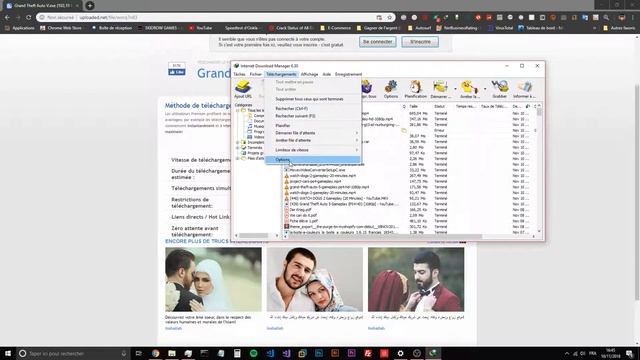The width and height of the screenshot is (640, 360).
Task: Click the Arrêter la file toolbar icon
Action: tap(469, 89)
